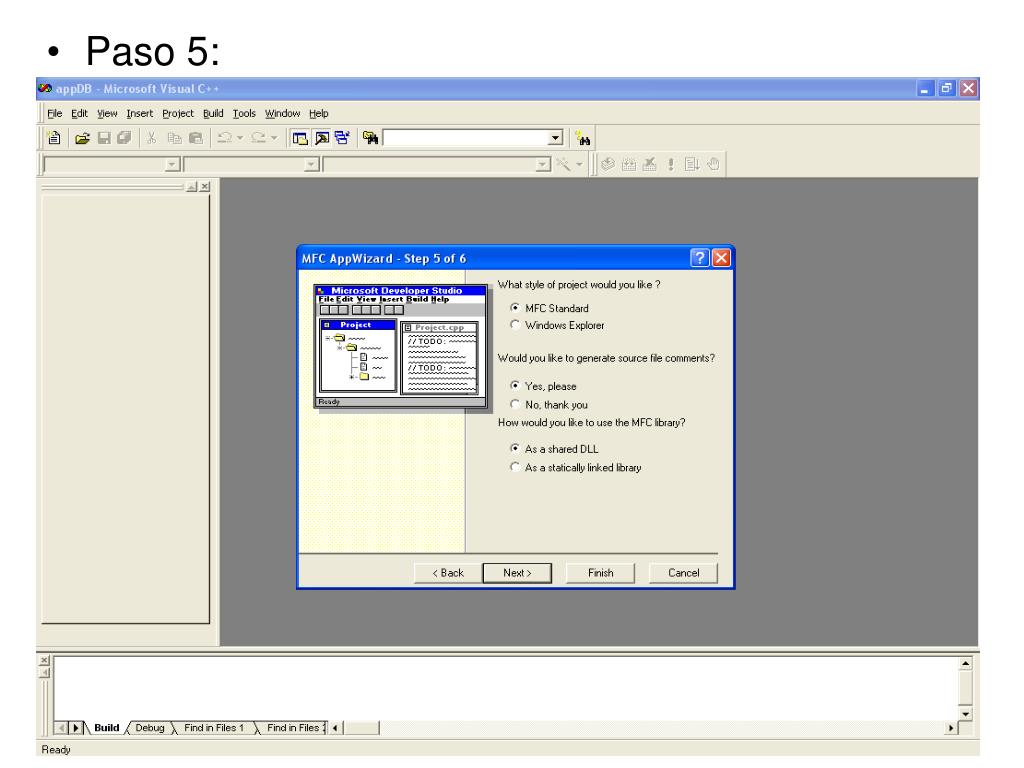
Task: Click the breakpoint hand icon
Action: coord(713,164)
